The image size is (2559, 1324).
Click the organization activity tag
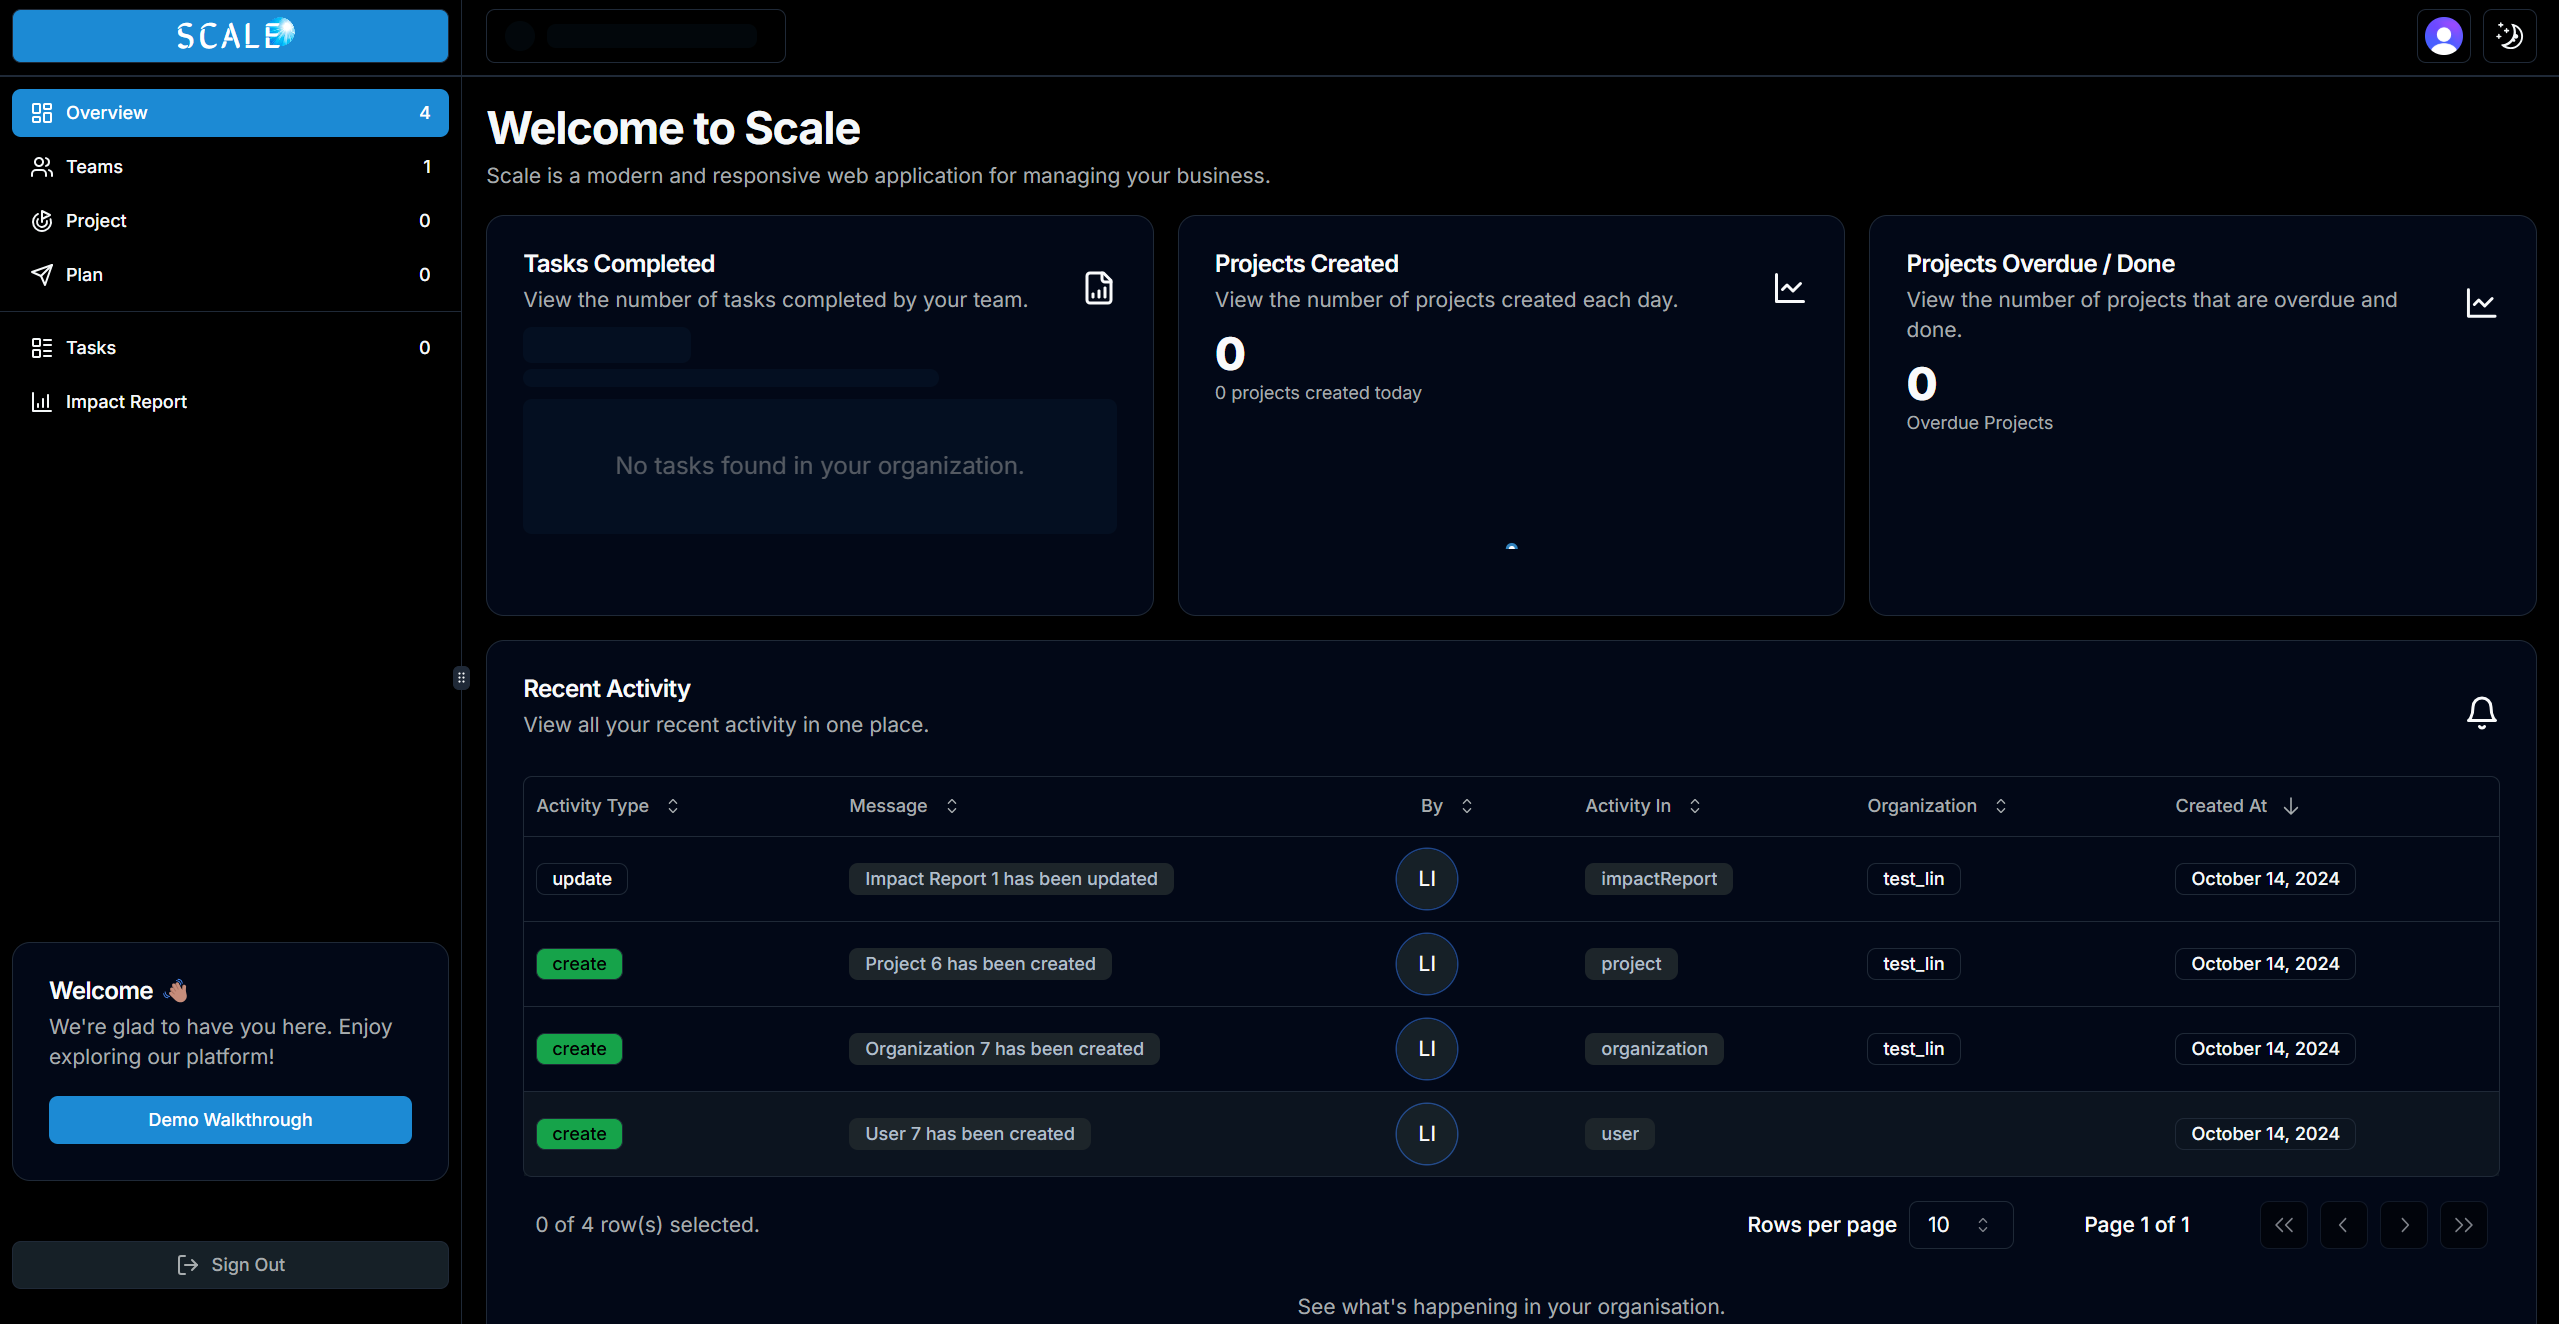click(1654, 1049)
